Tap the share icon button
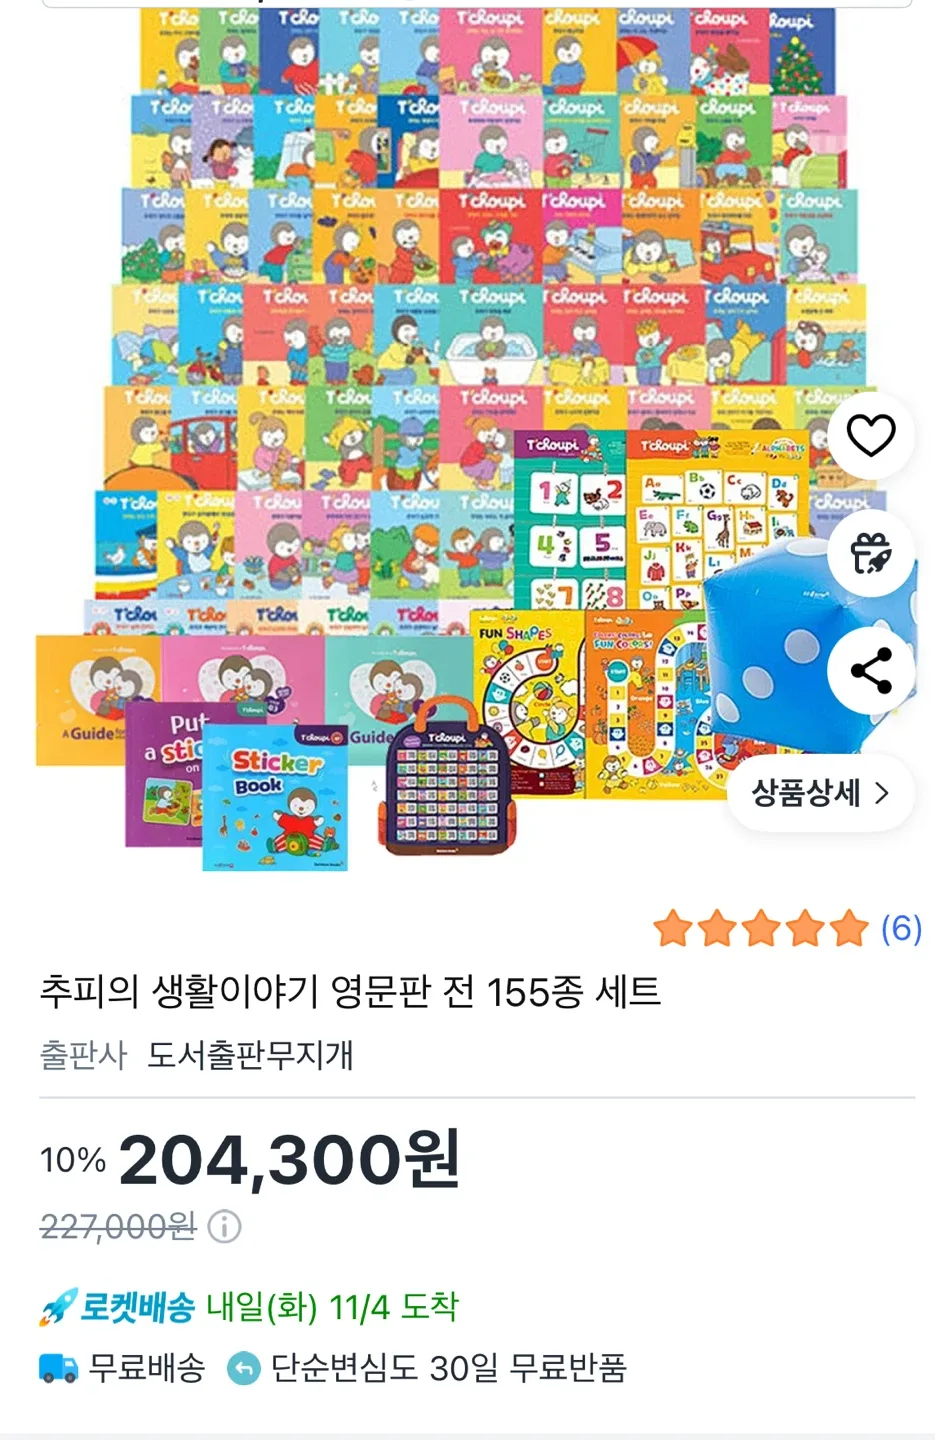The height and width of the screenshot is (1440, 935). tap(870, 670)
